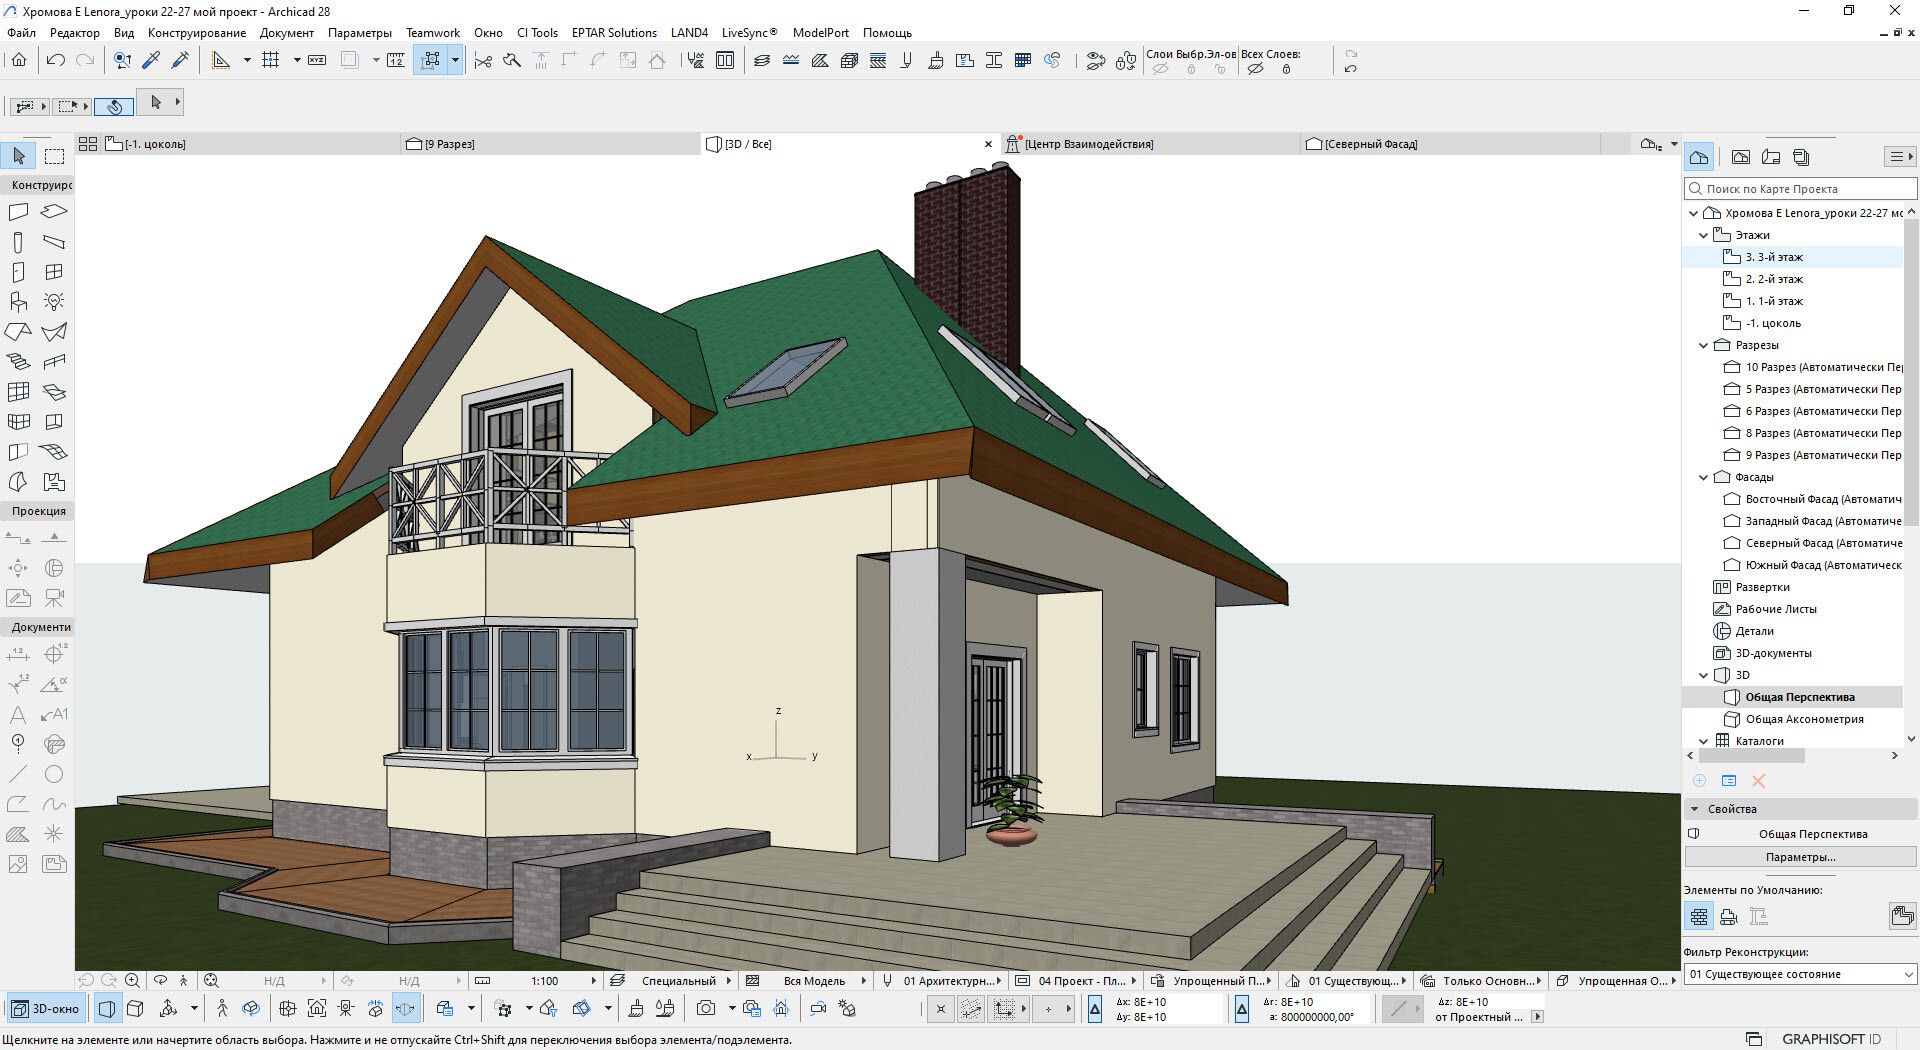Select the Arrow selection tool in toolbox
Viewport: 1920px width, 1050px height.
pos(19,156)
